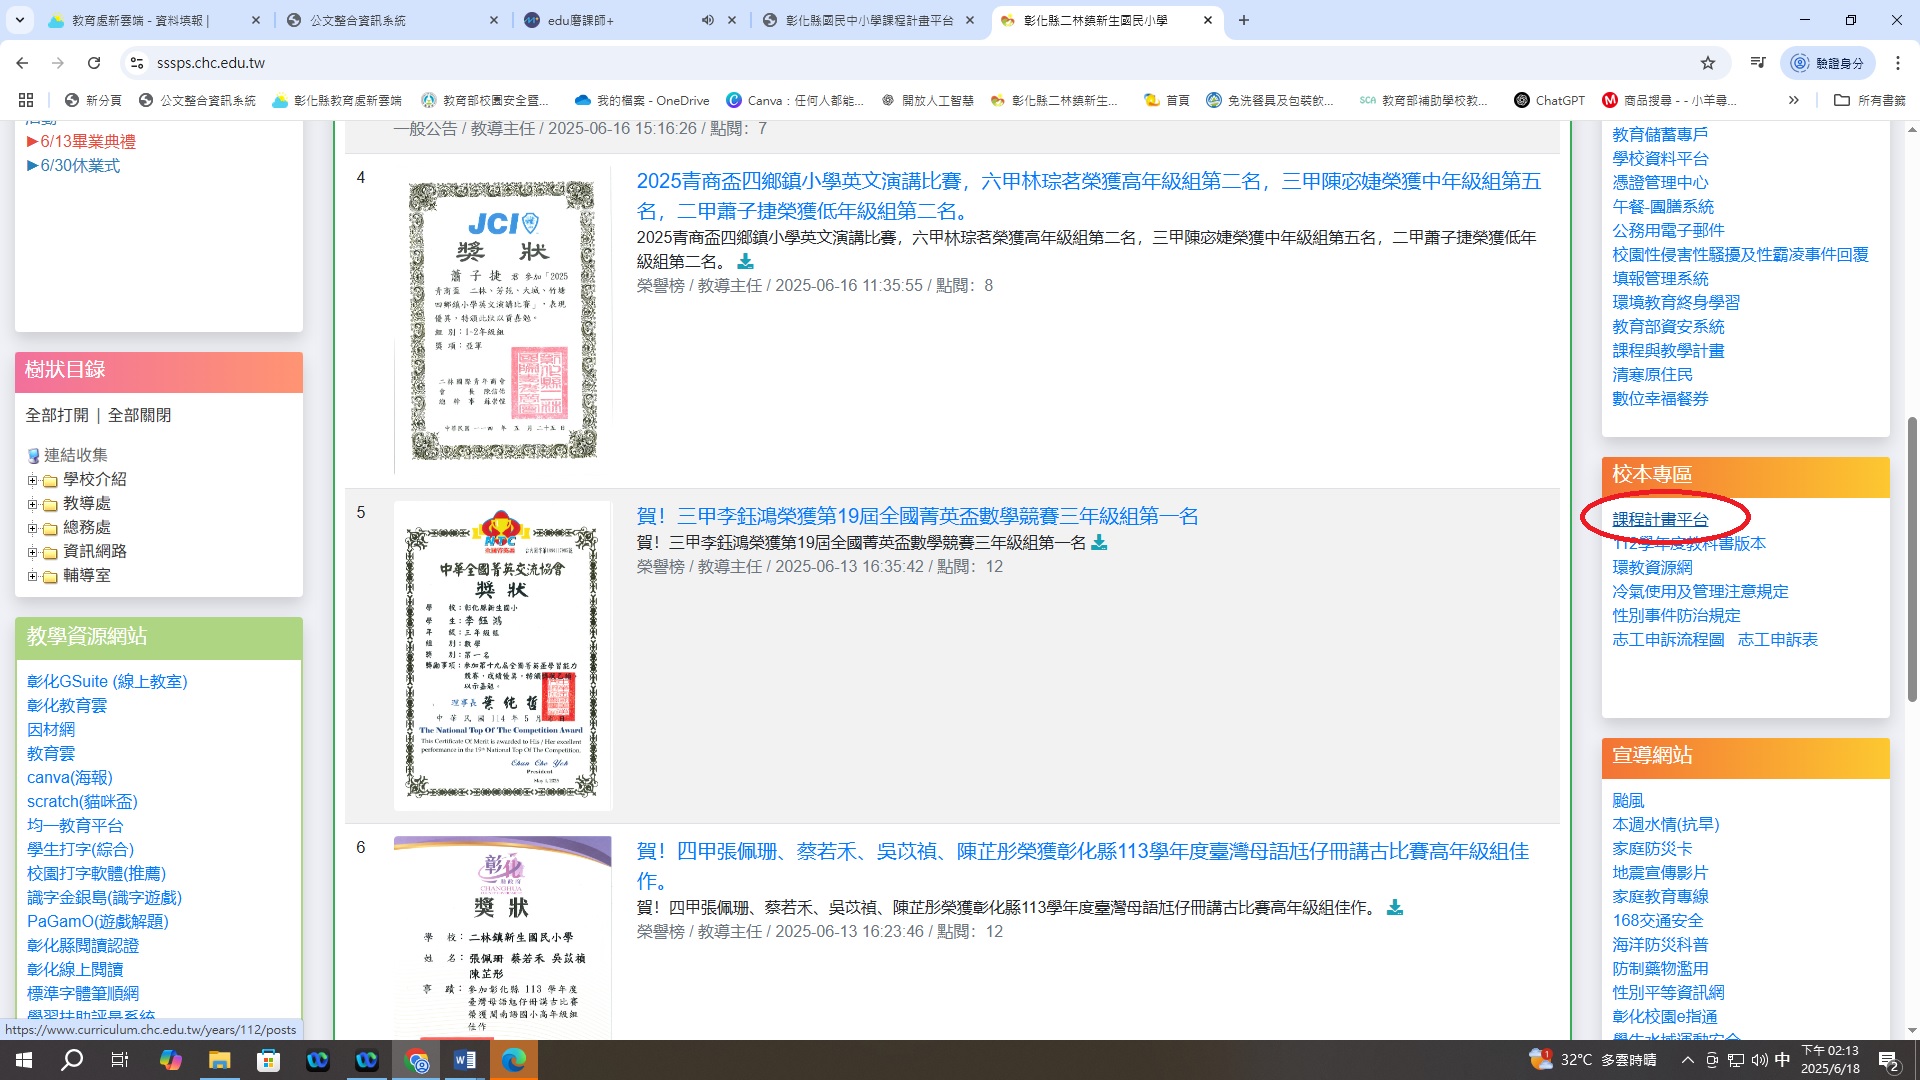Open the 課程計畫平台 link
Screen dimensions: 1920x1080
1660,519
